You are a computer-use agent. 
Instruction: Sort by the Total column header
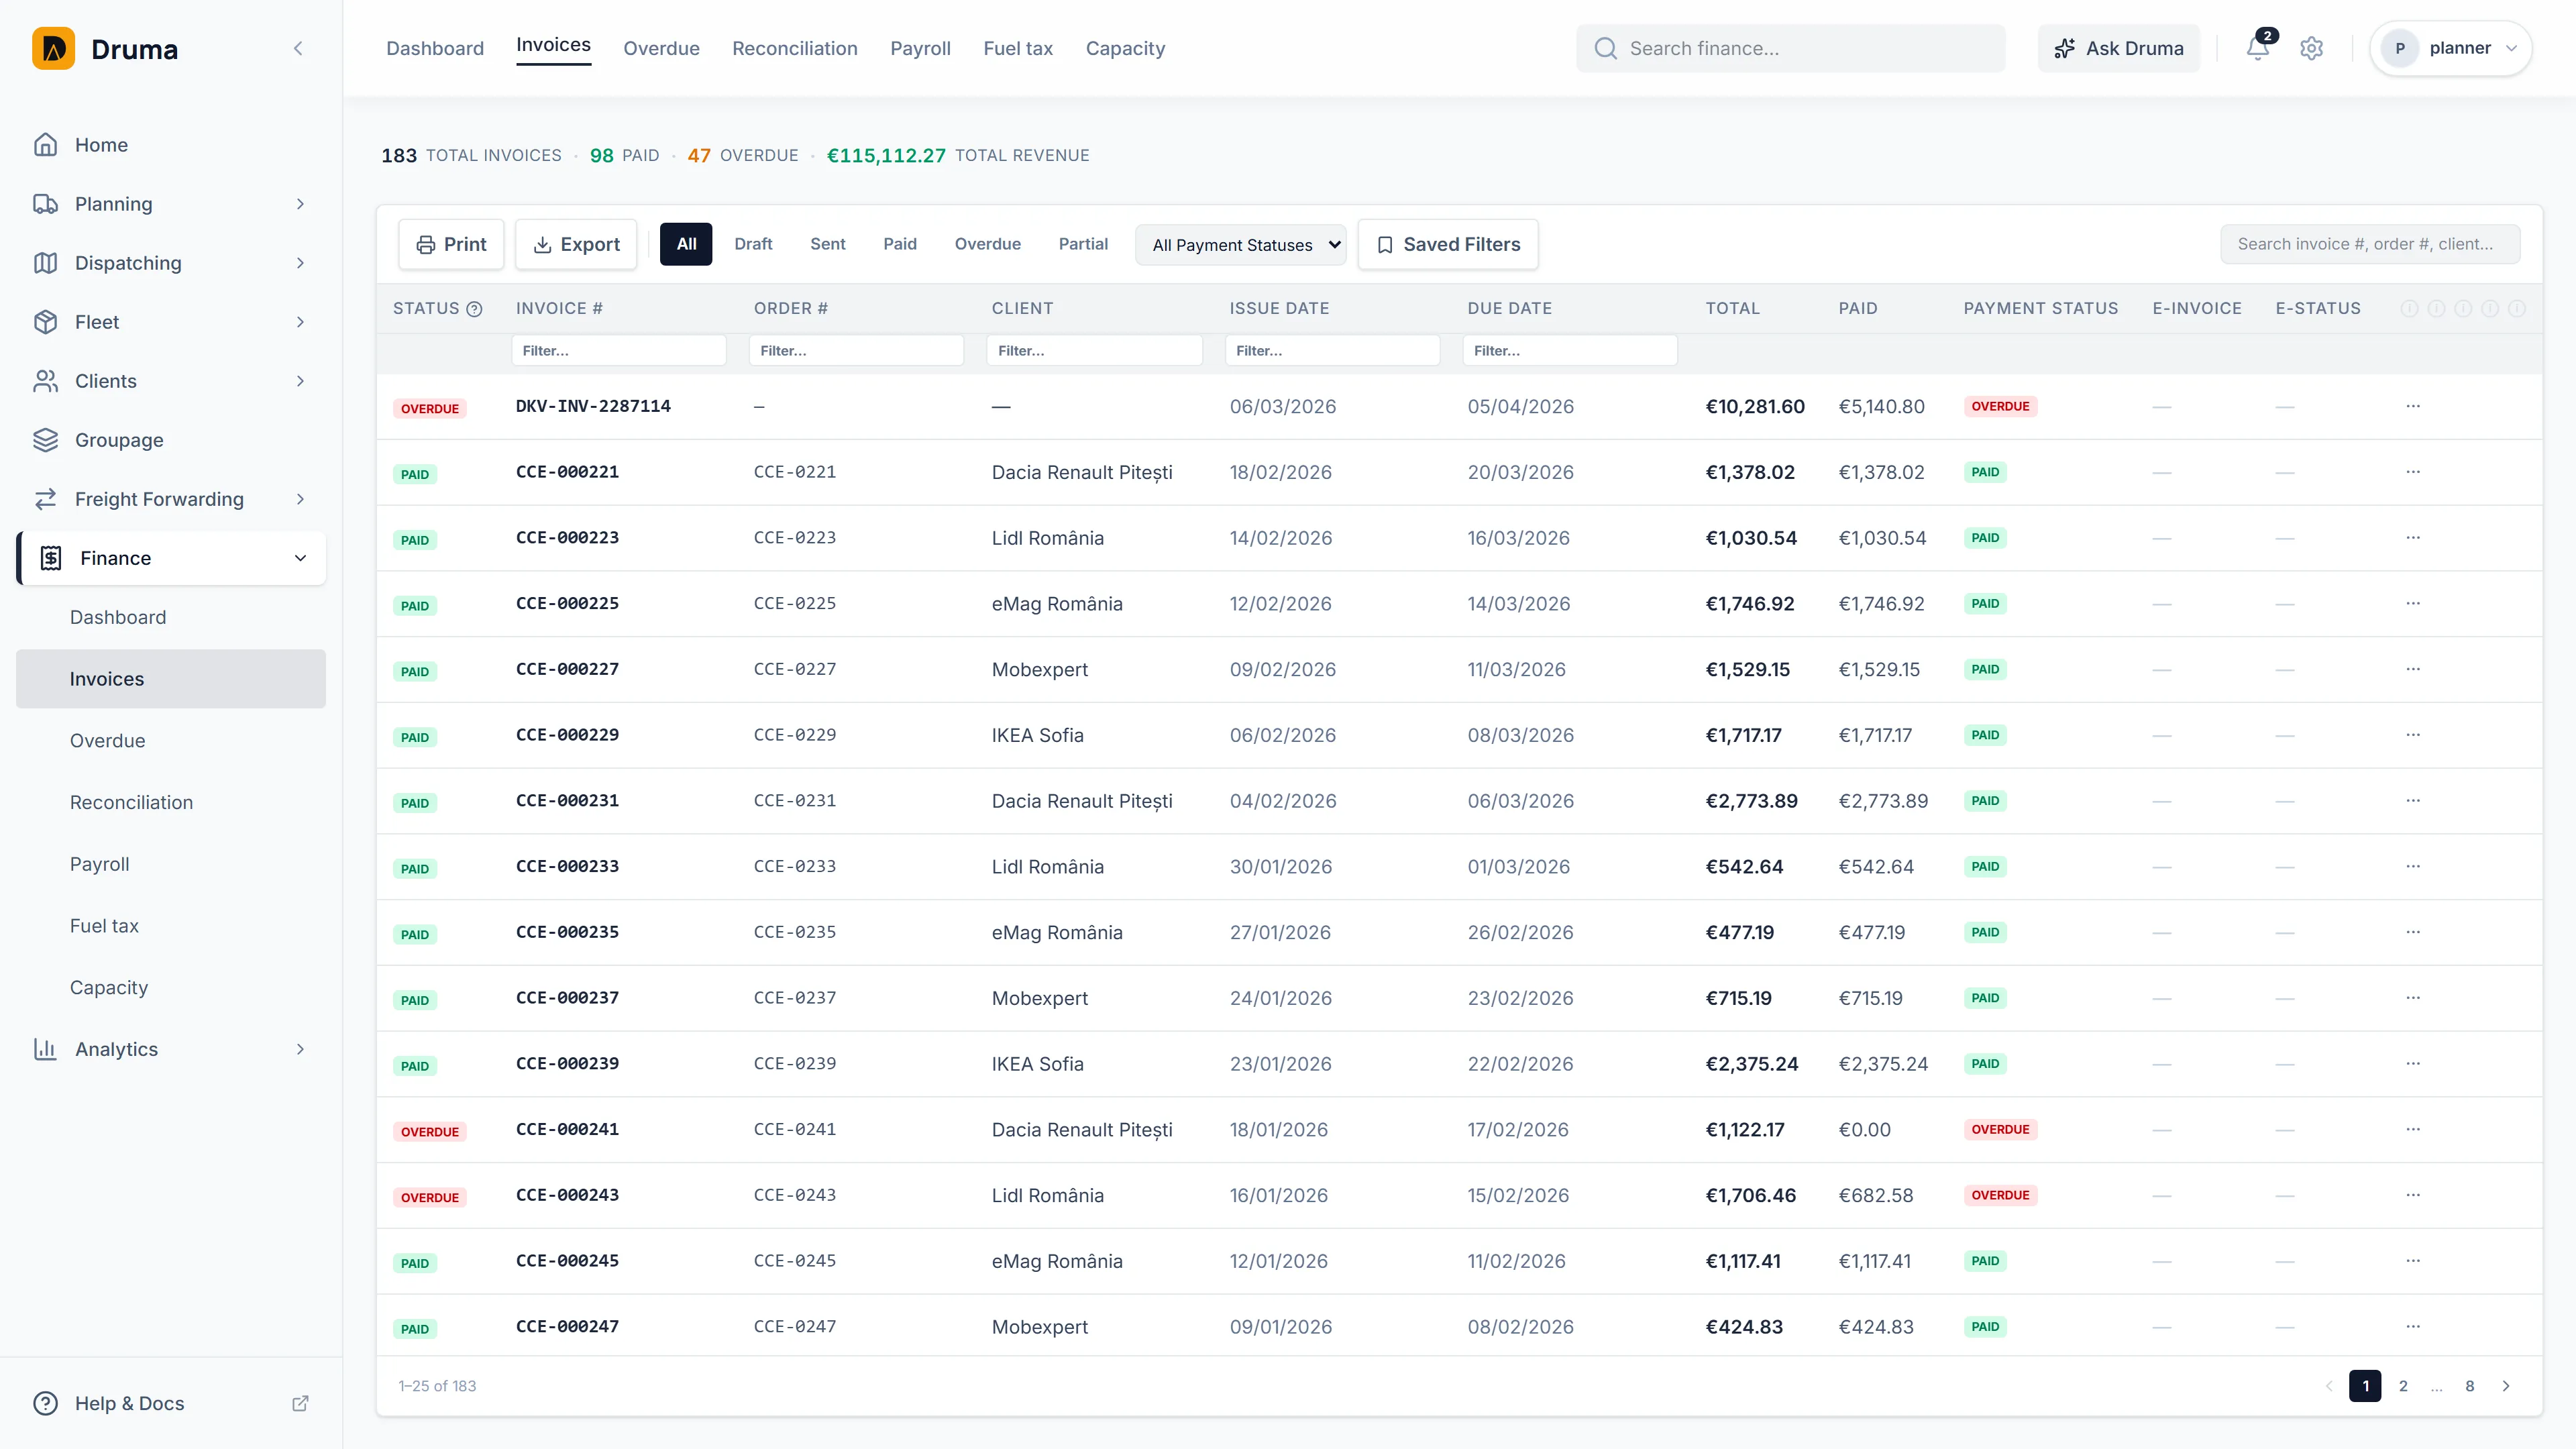tap(1732, 309)
